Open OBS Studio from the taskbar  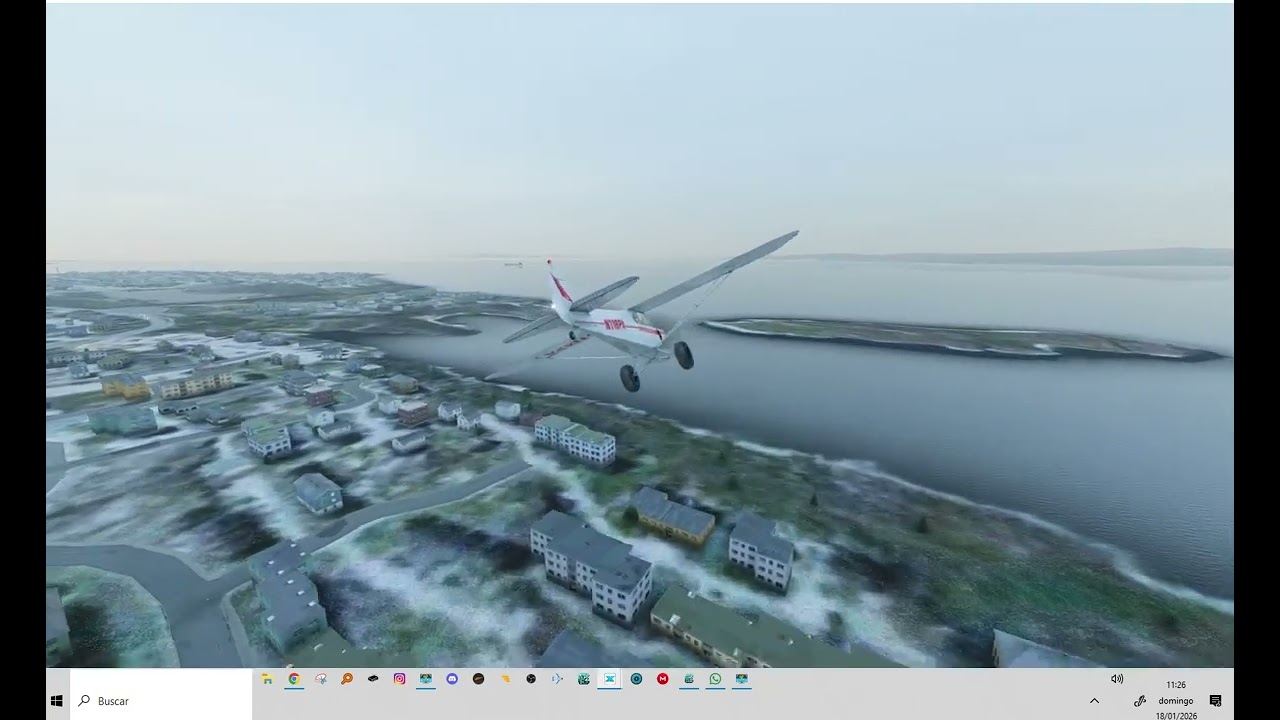531,679
